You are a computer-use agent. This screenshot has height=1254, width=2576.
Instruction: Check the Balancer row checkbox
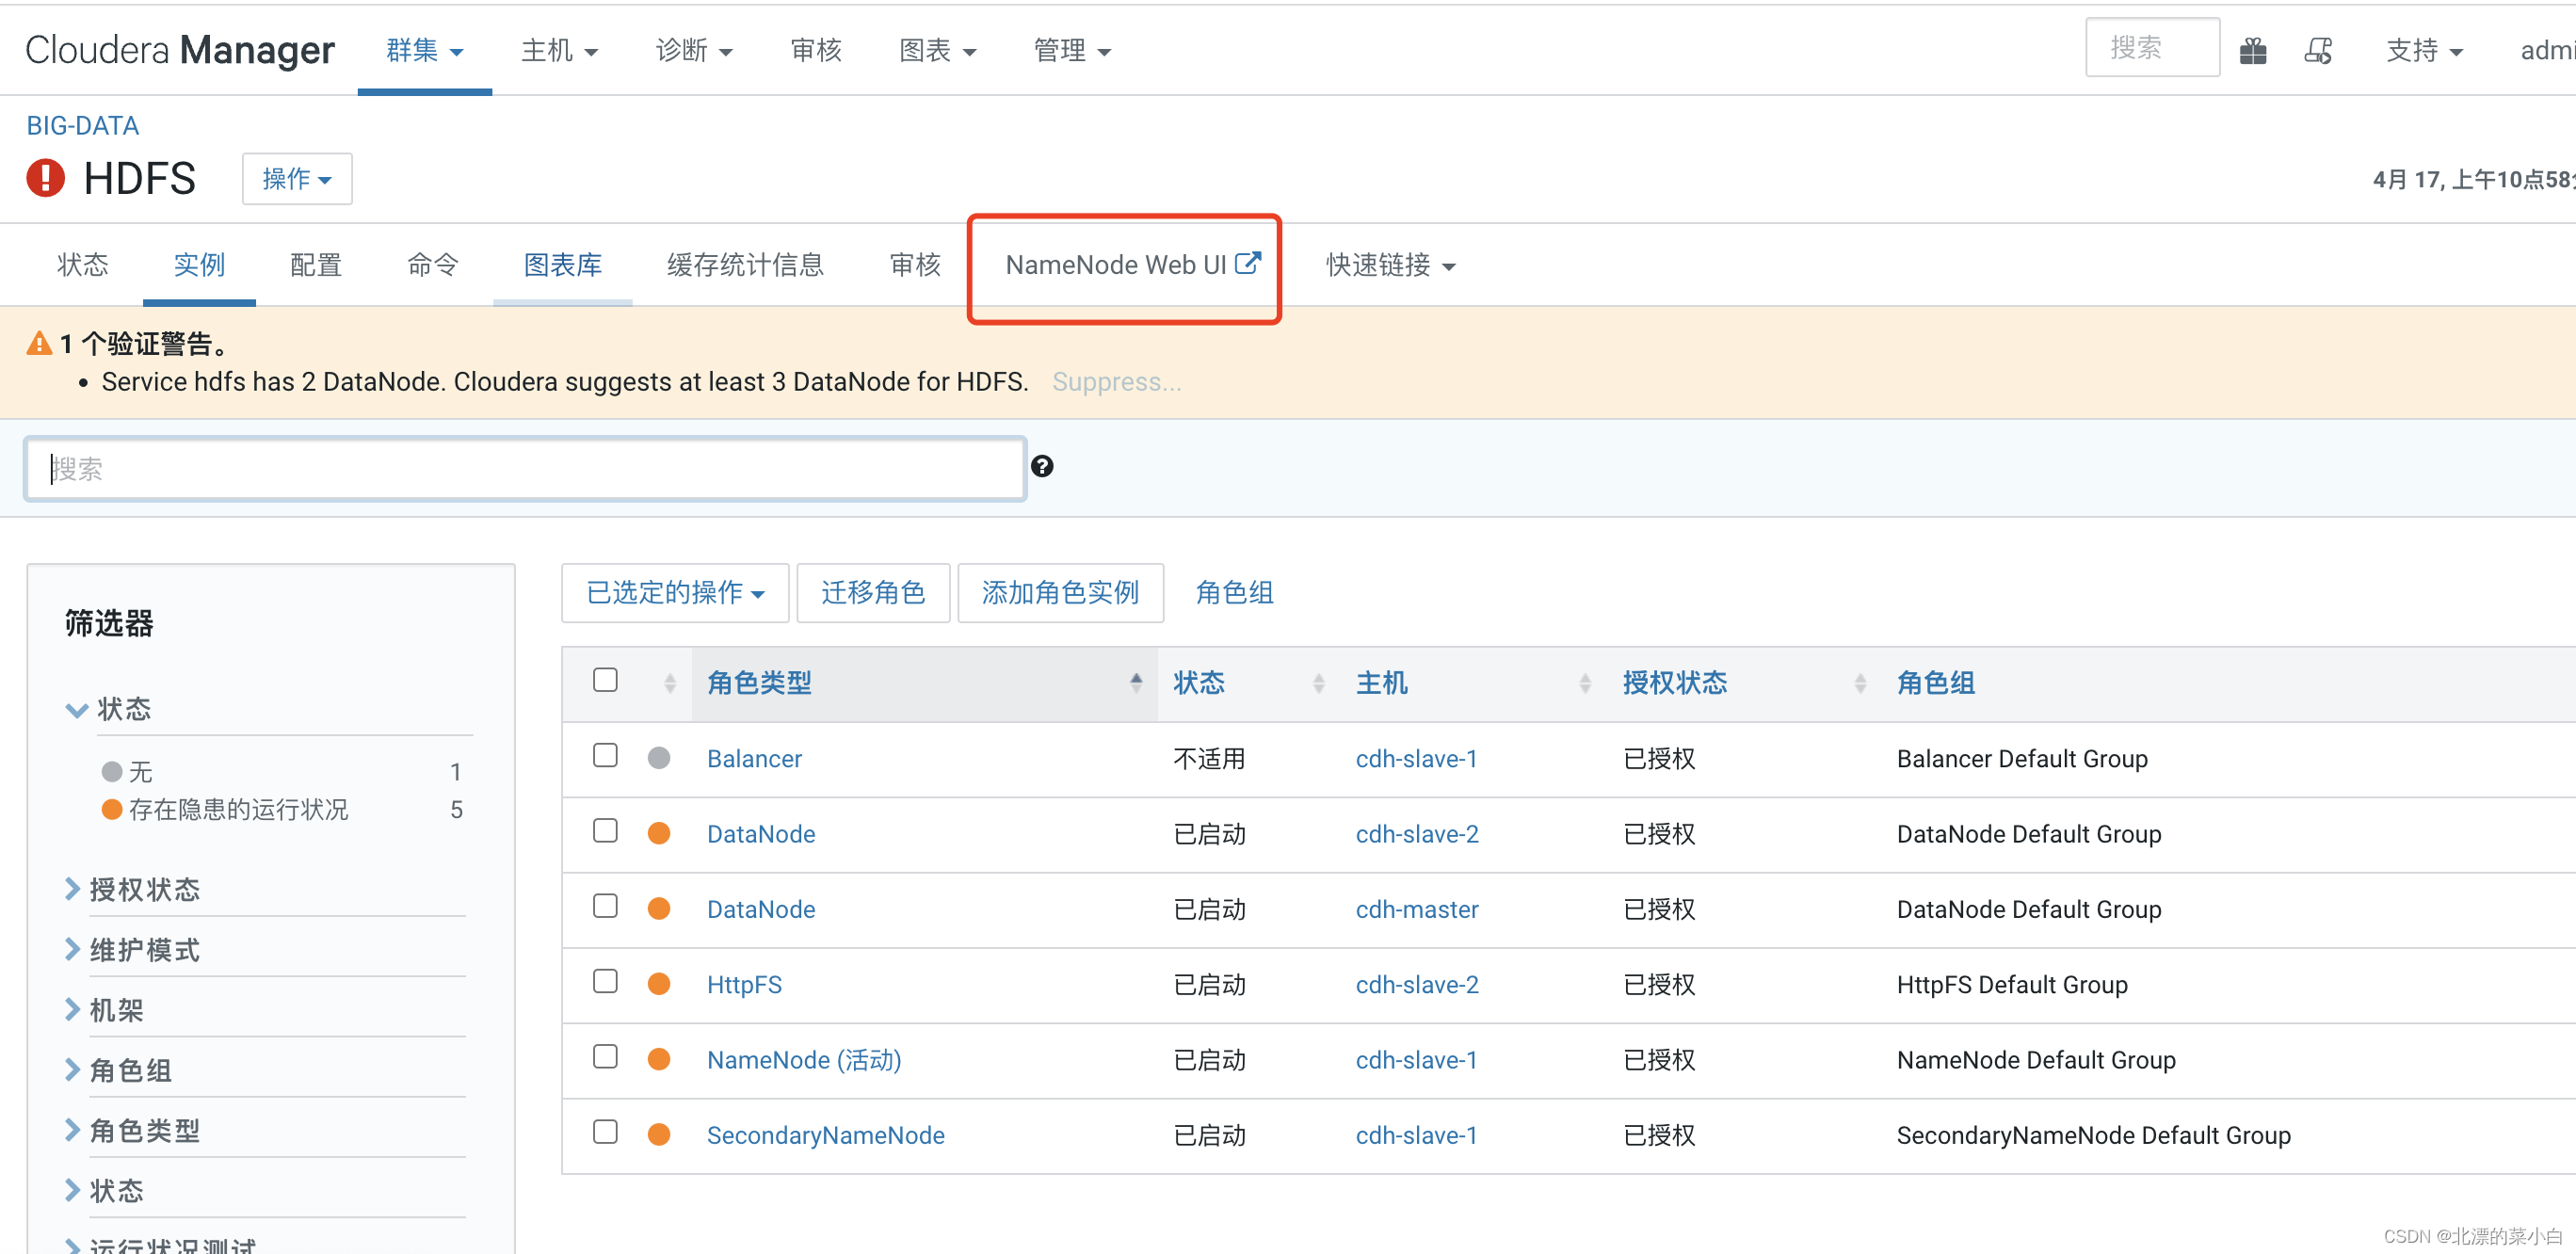[605, 755]
